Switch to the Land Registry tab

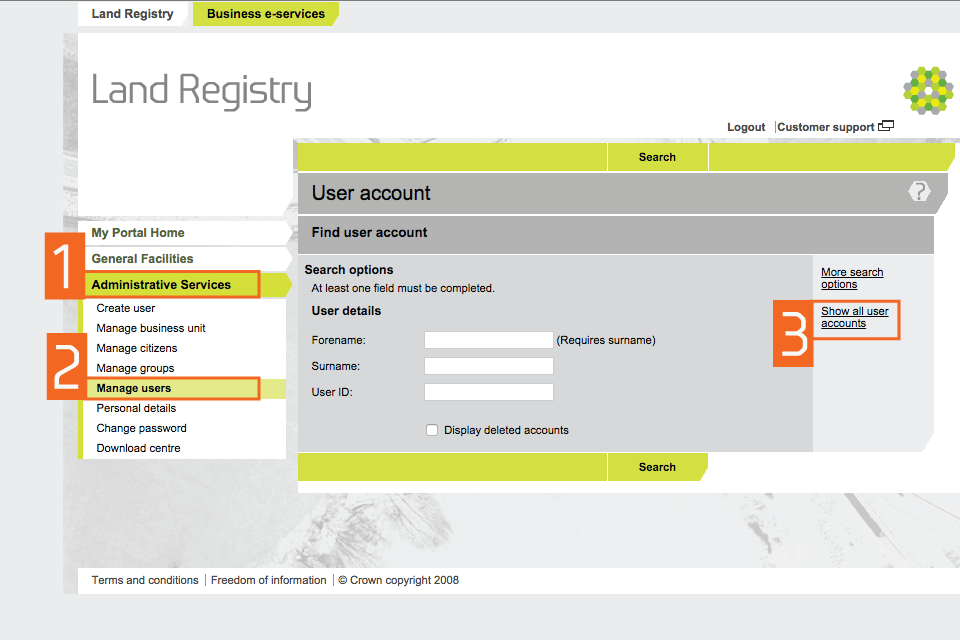(x=132, y=14)
